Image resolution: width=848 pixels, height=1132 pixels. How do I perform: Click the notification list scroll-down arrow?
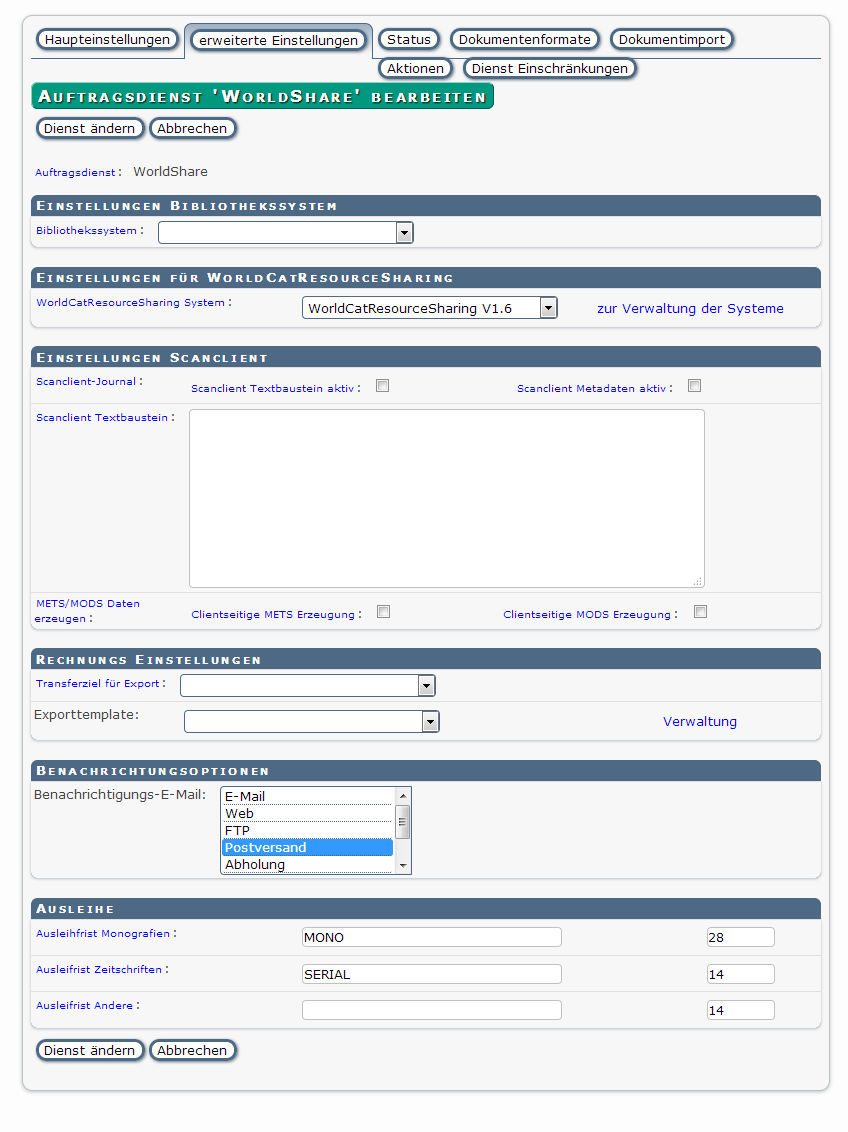(x=403, y=866)
